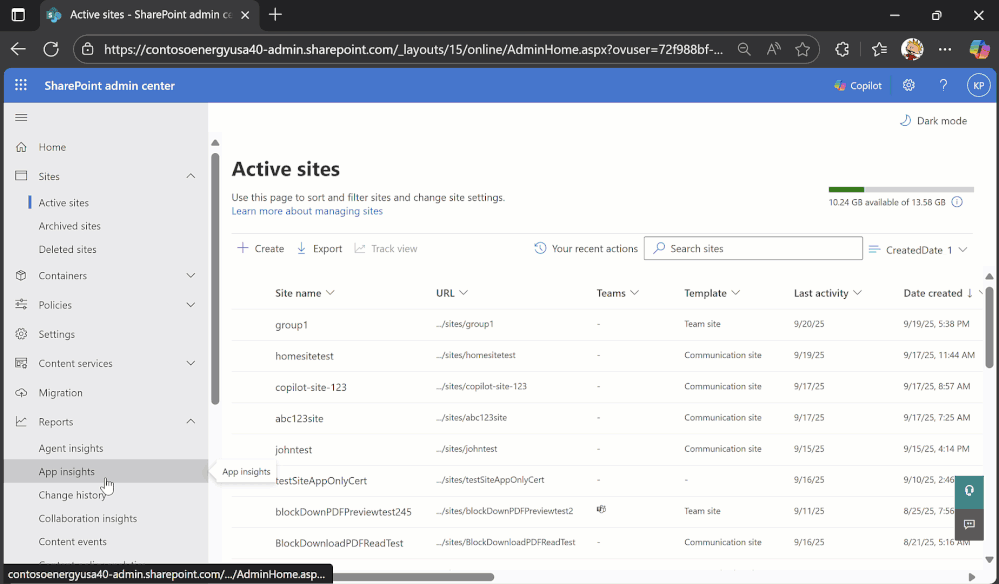Open the Last activity column dropdown
Screen dimensions: 999x584
tap(857, 293)
